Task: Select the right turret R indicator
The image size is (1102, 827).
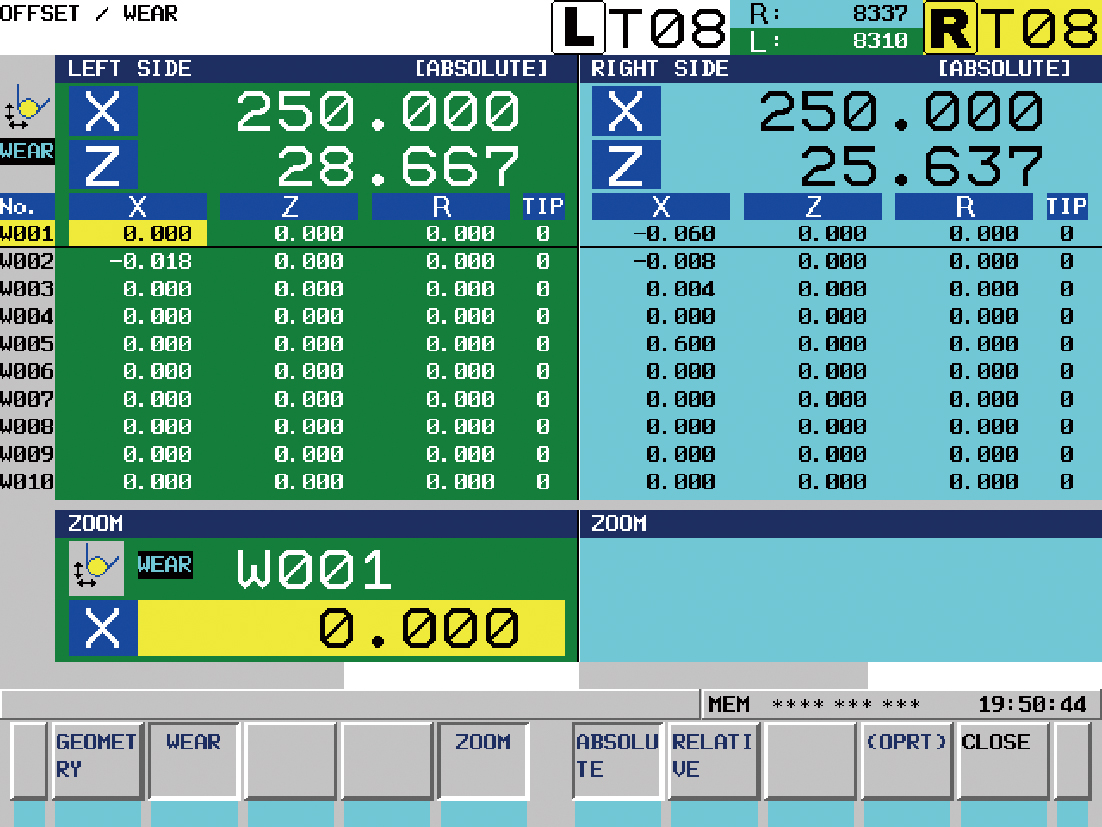Action: (x=950, y=28)
